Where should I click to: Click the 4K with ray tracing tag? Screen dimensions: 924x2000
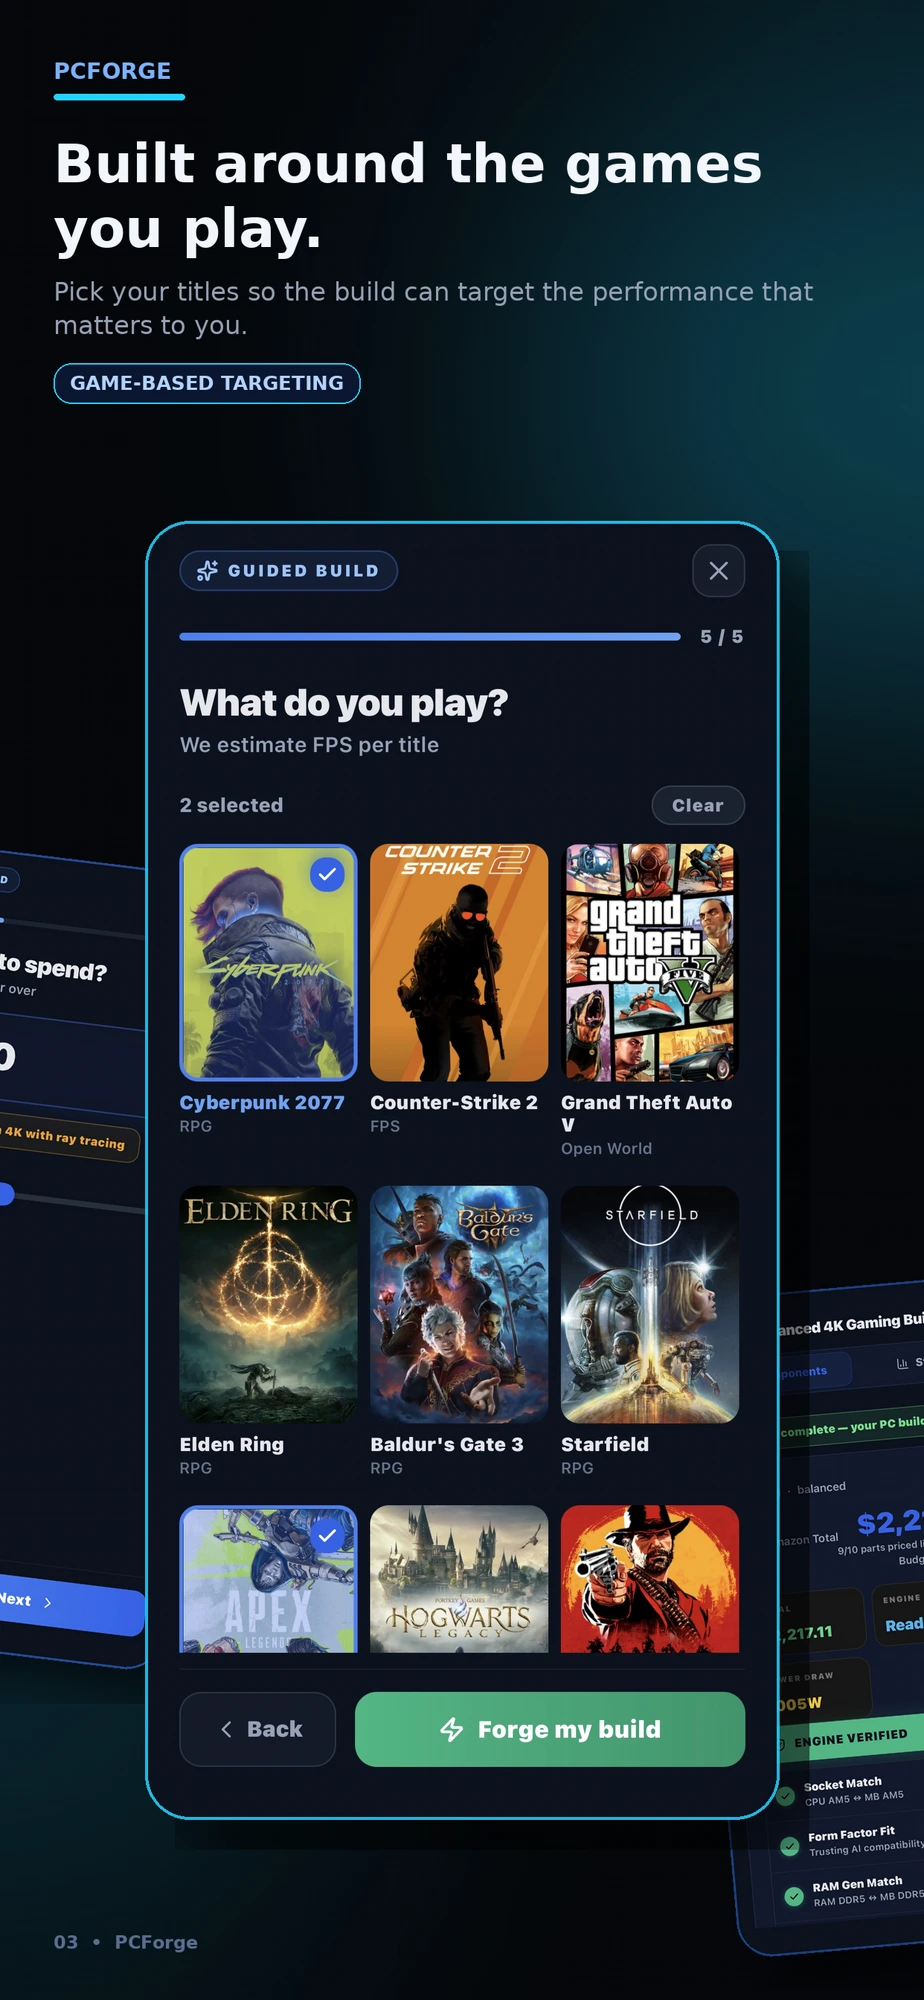coord(68,1139)
